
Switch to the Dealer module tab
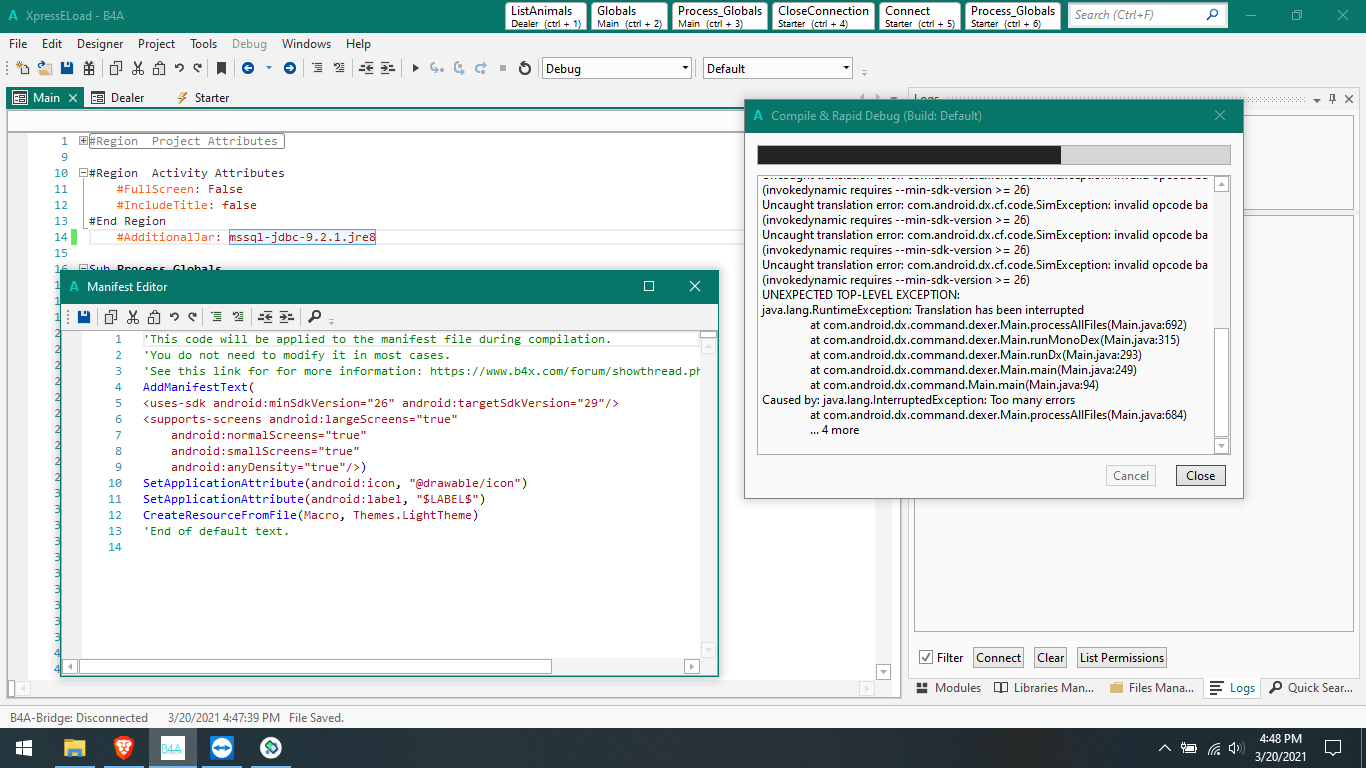[127, 98]
